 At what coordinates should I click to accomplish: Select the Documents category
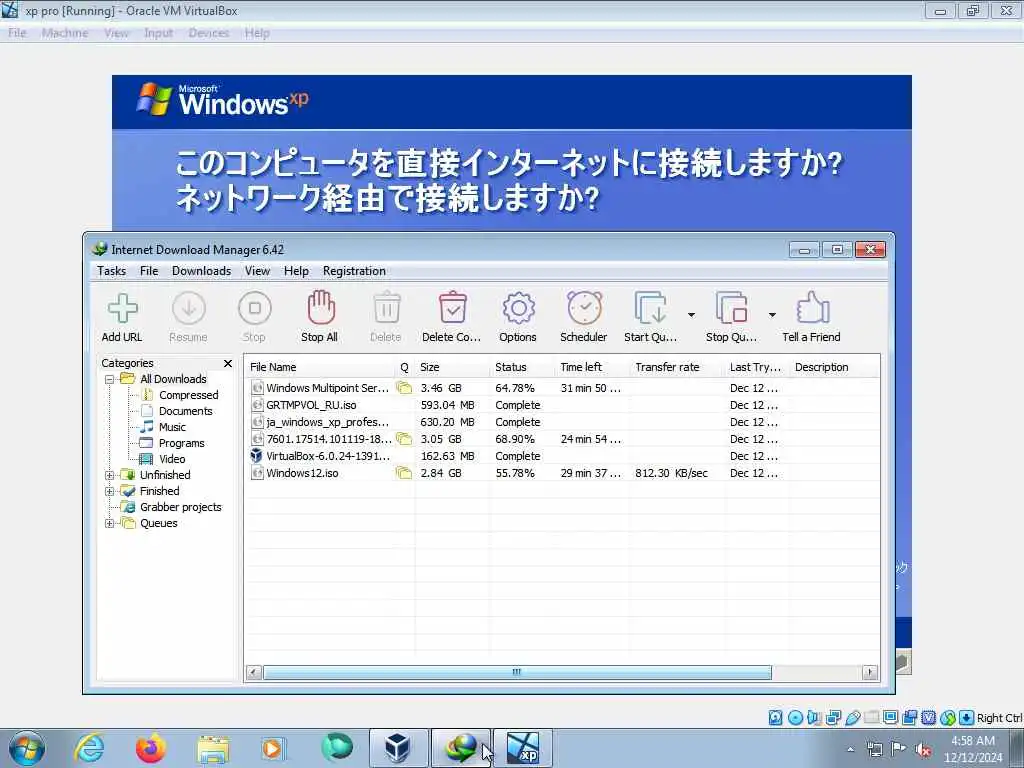tap(185, 411)
